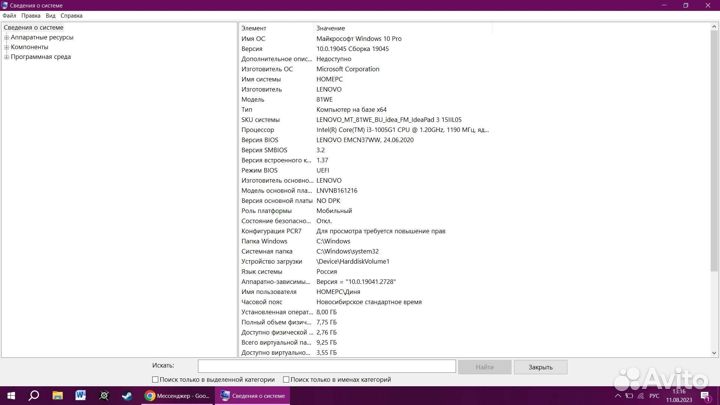This screenshot has height=405, width=720.
Task: Select the Режим BIOS row
Action: pos(365,170)
